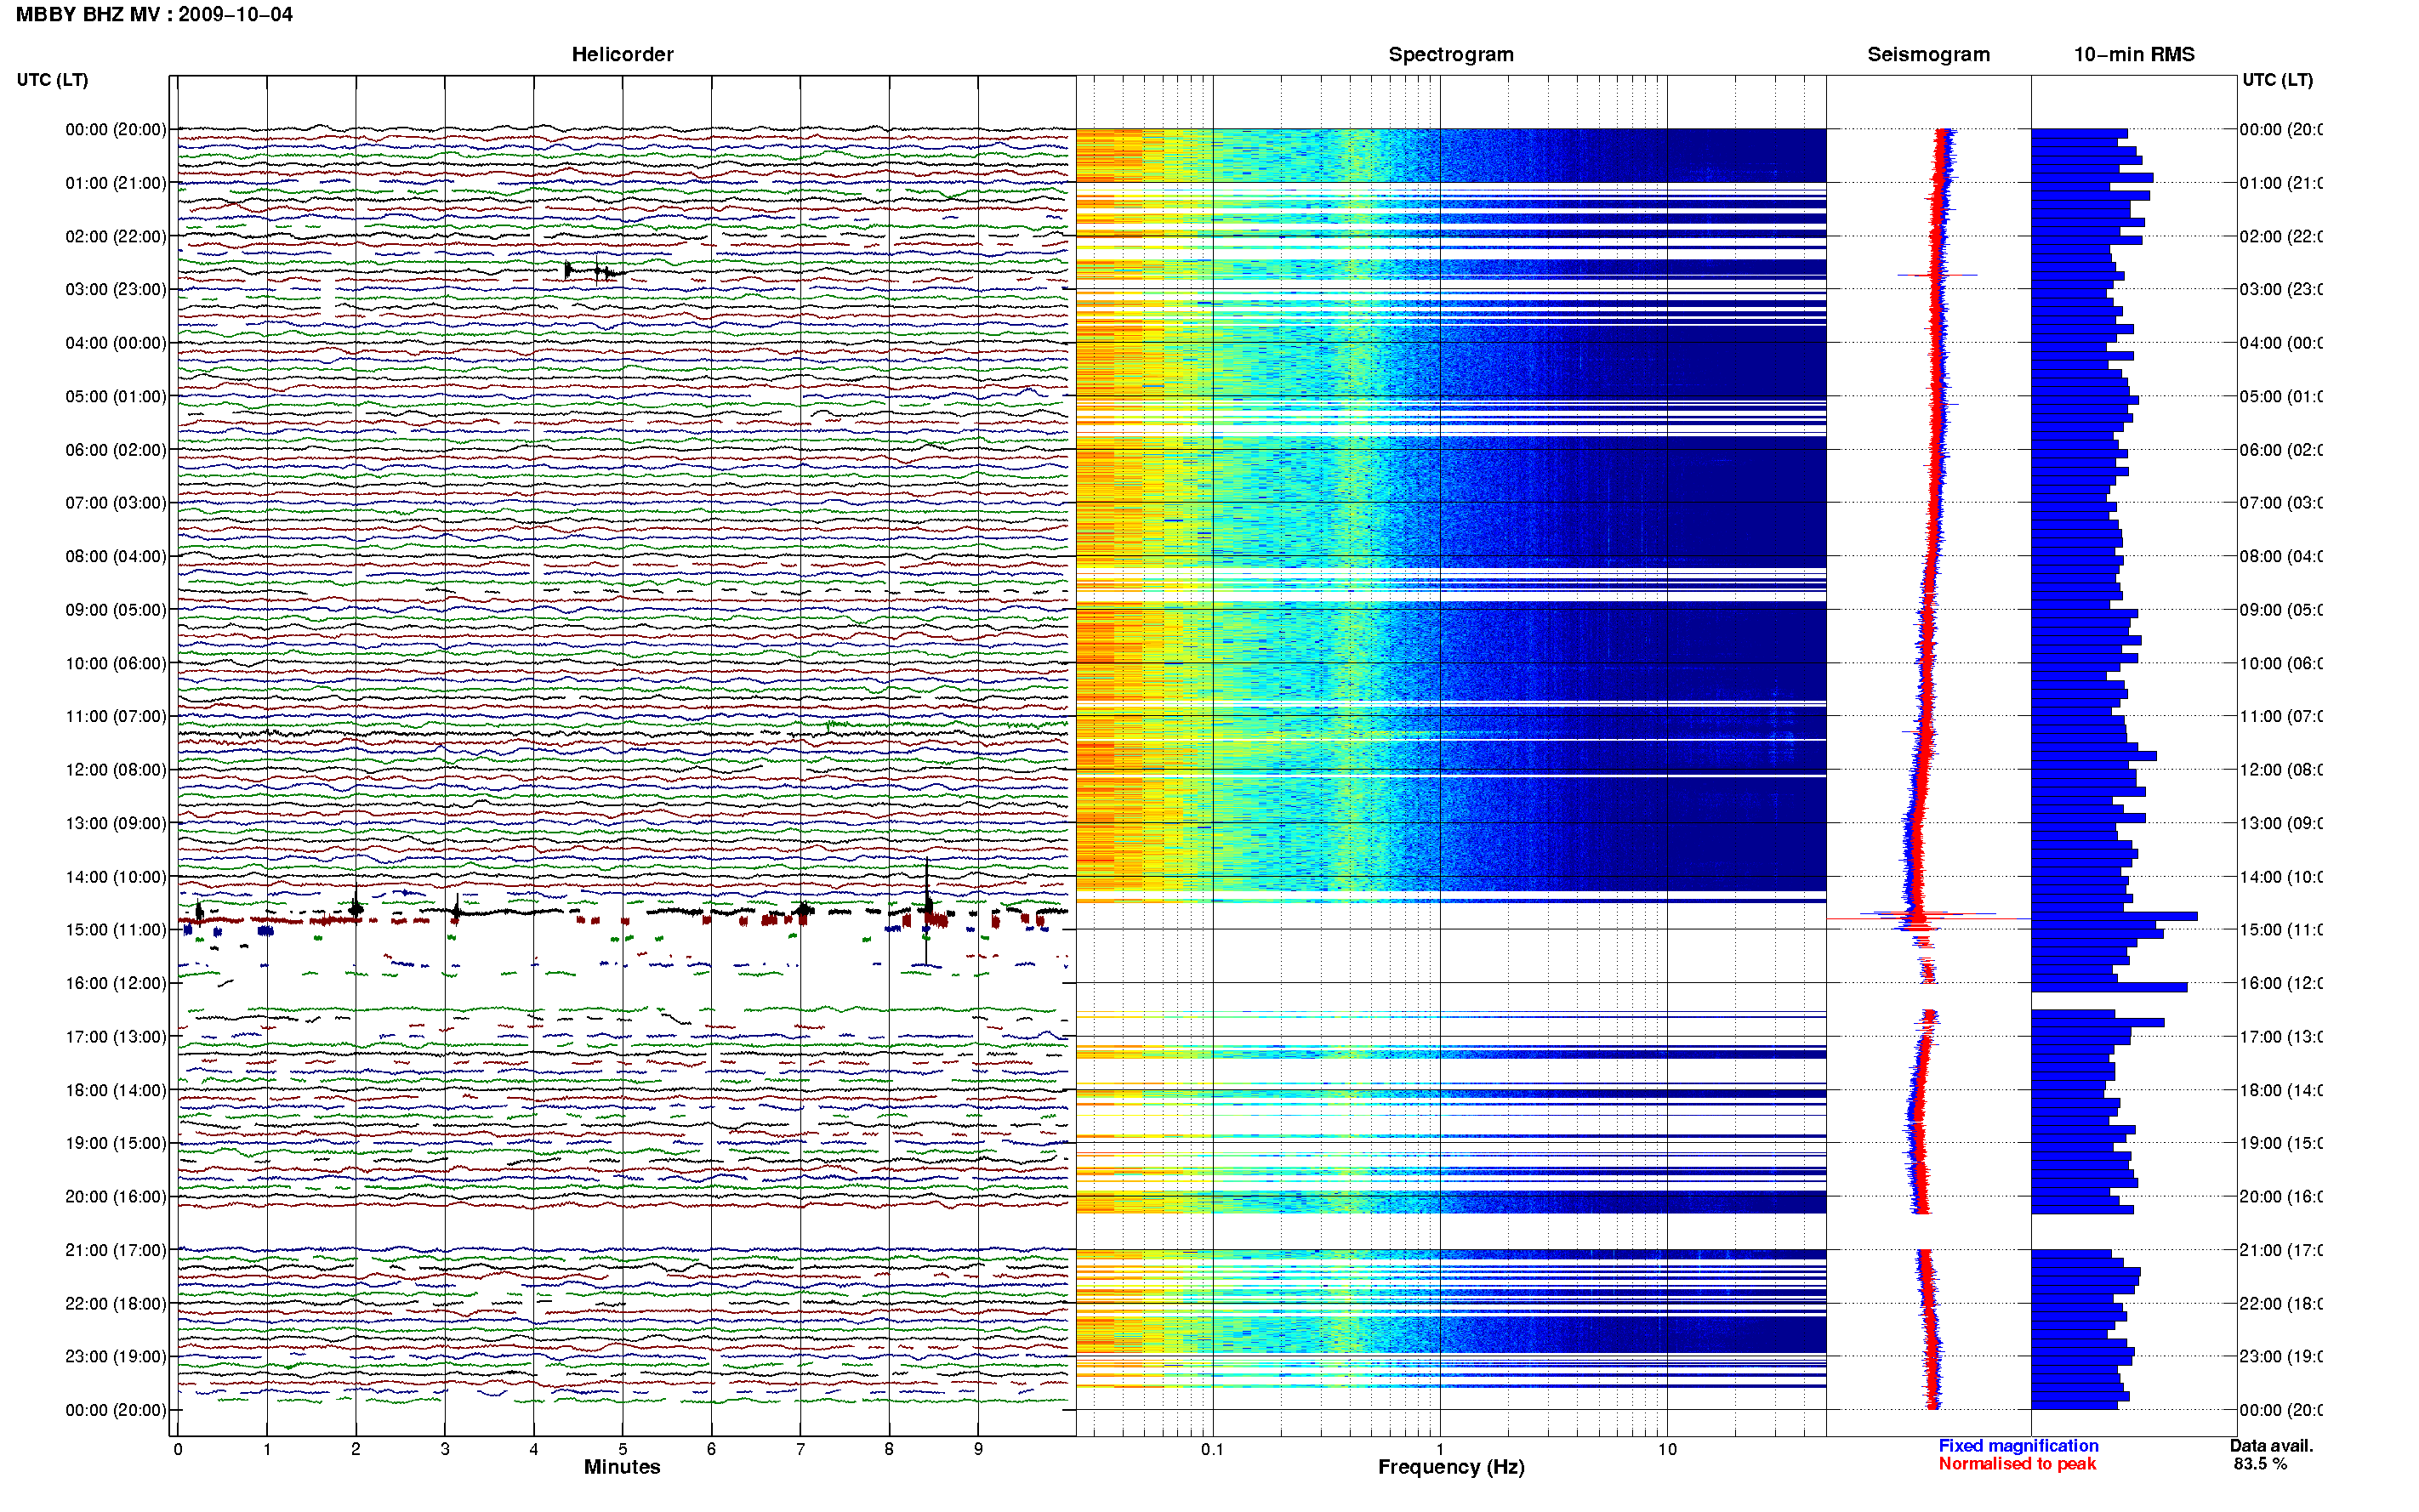This screenshot has height=1512, width=2419.
Task: Click the '14:00 (10:00)' left time label
Action: pos(116,877)
